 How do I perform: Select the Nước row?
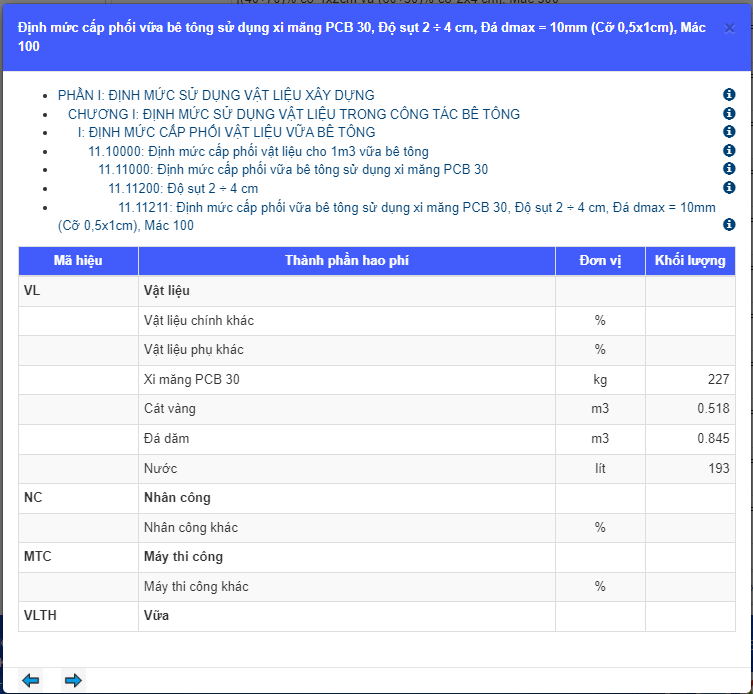[x=377, y=469]
